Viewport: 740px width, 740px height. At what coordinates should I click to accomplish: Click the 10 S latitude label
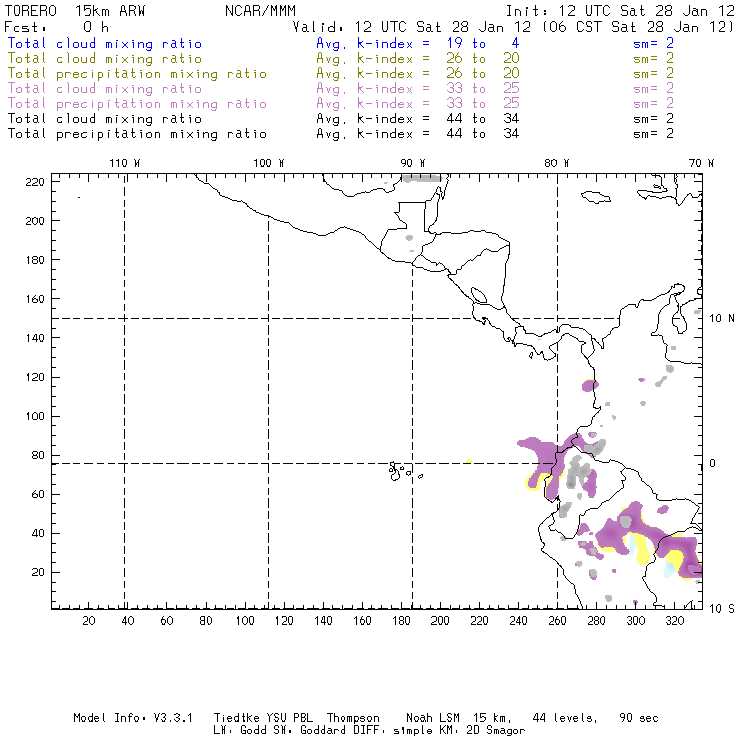coord(722,607)
